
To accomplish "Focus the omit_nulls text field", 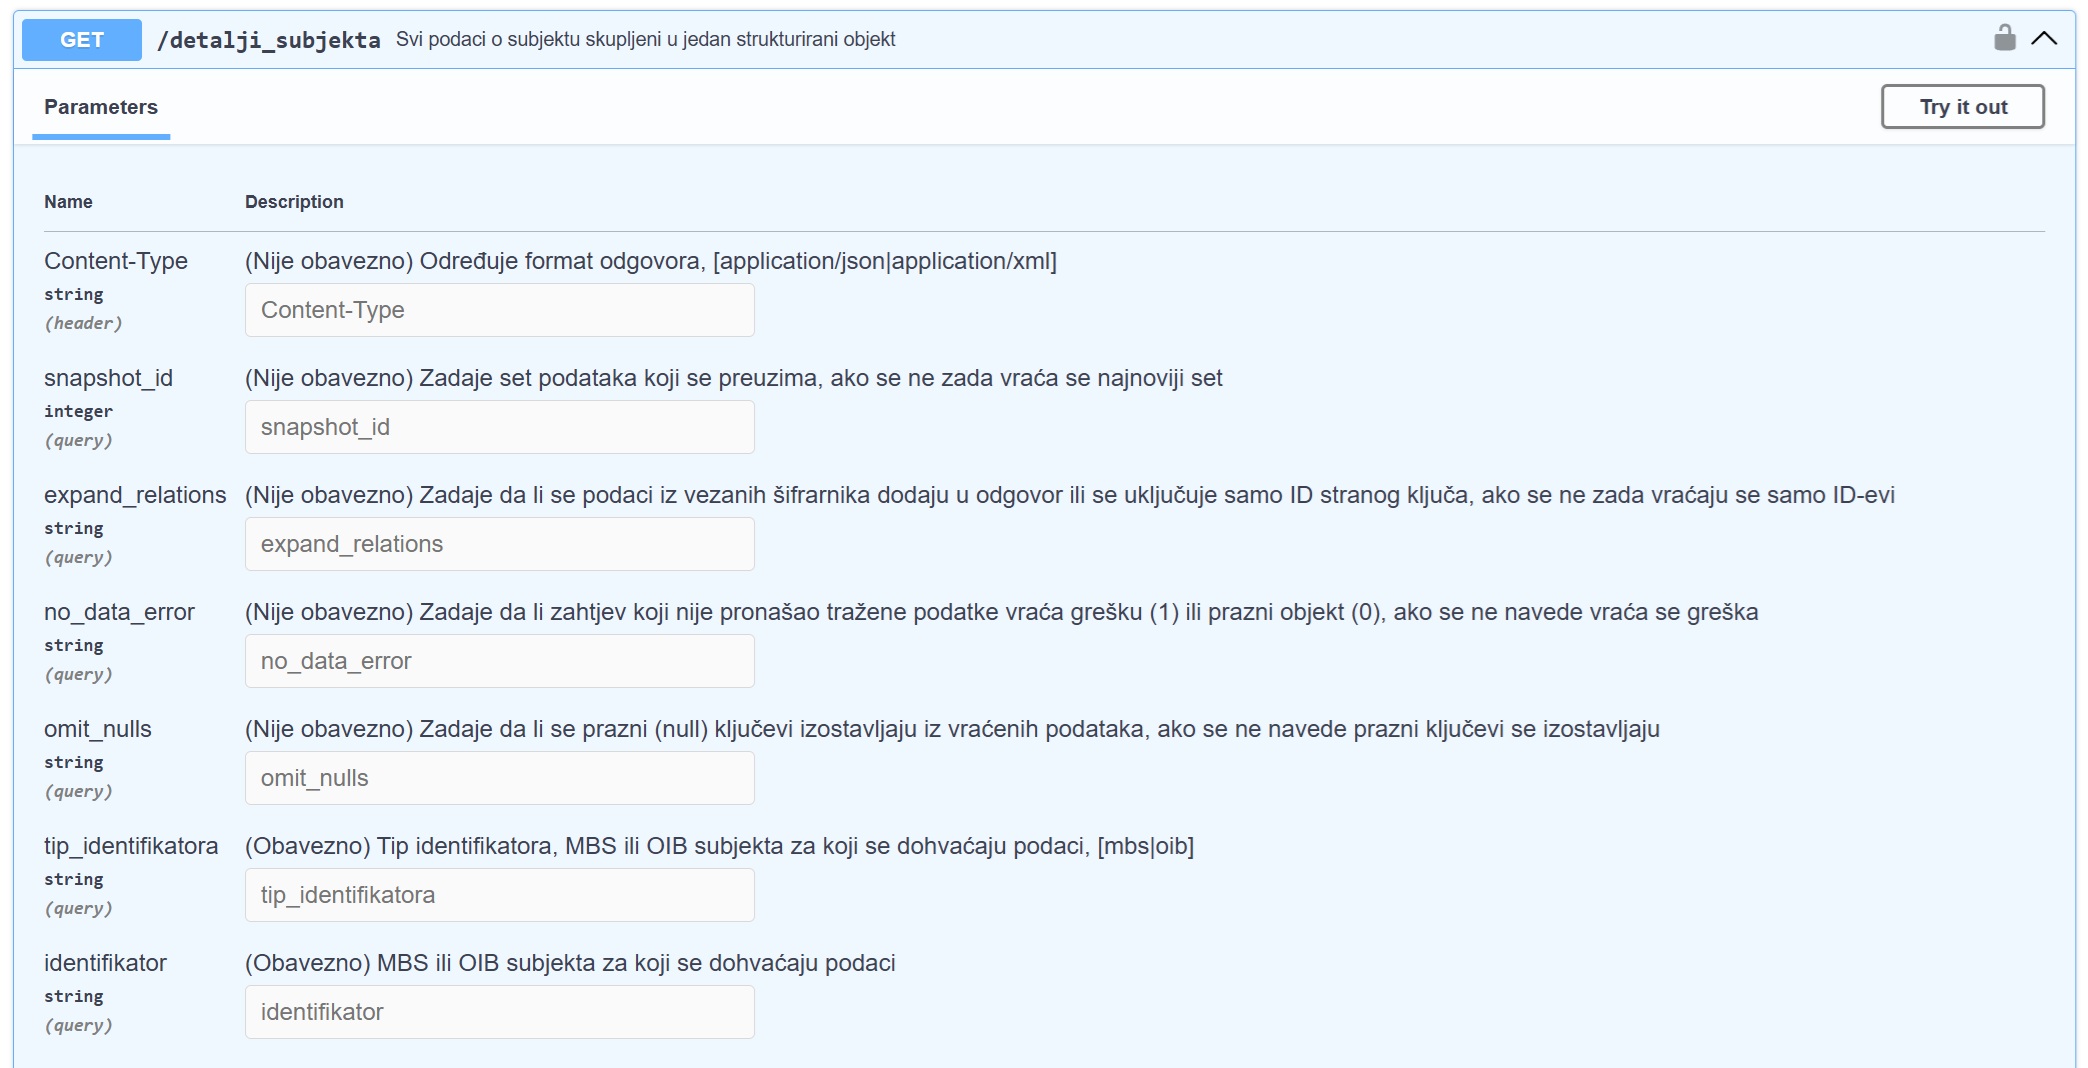I will (499, 778).
